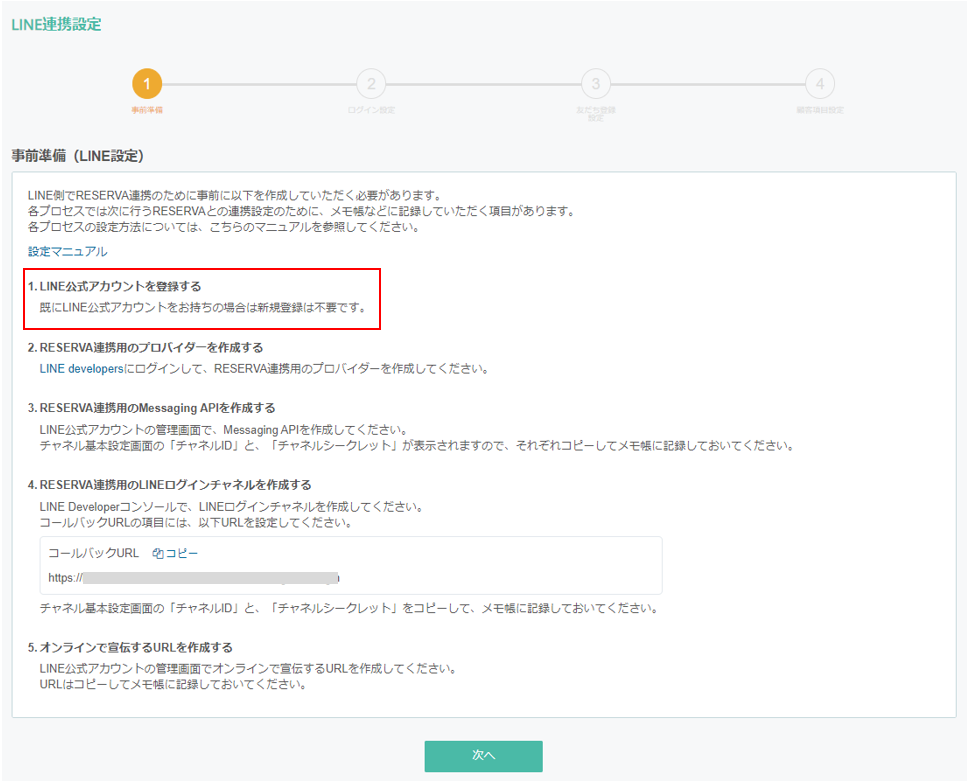This screenshot has width=967, height=782.
Task: Click the 友だち登録設定 step label
Action: click(595, 113)
